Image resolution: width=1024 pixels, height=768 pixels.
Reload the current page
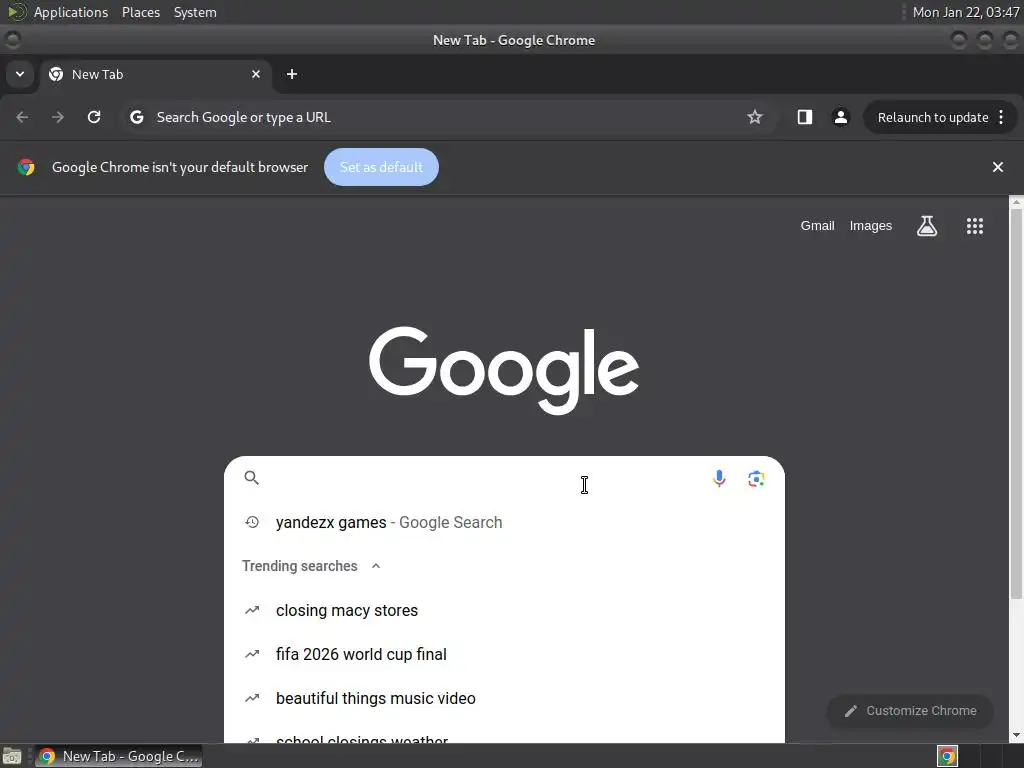coord(94,117)
